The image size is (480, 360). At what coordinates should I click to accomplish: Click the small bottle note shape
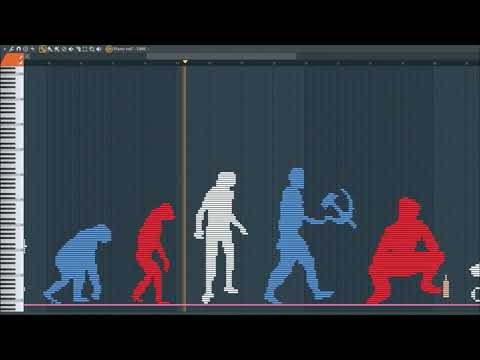[x=446, y=287]
